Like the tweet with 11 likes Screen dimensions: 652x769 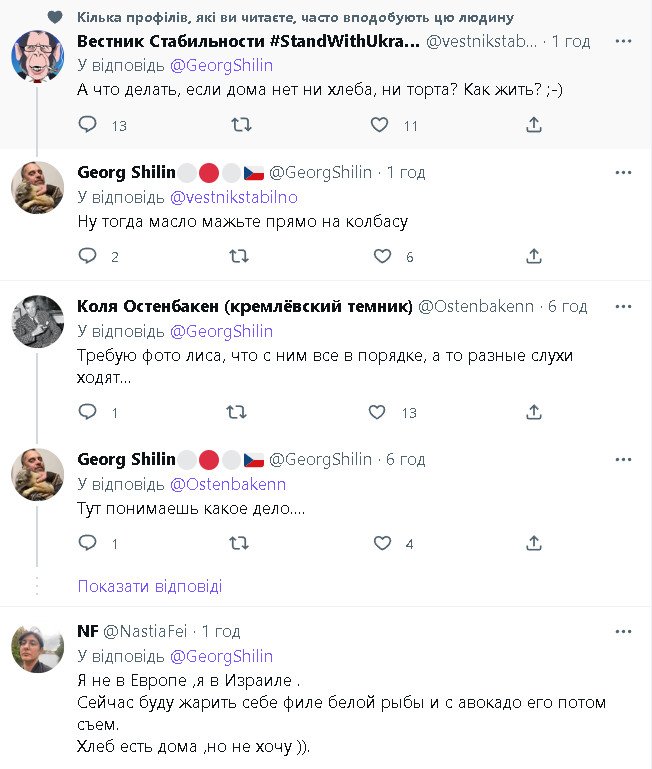(380, 125)
